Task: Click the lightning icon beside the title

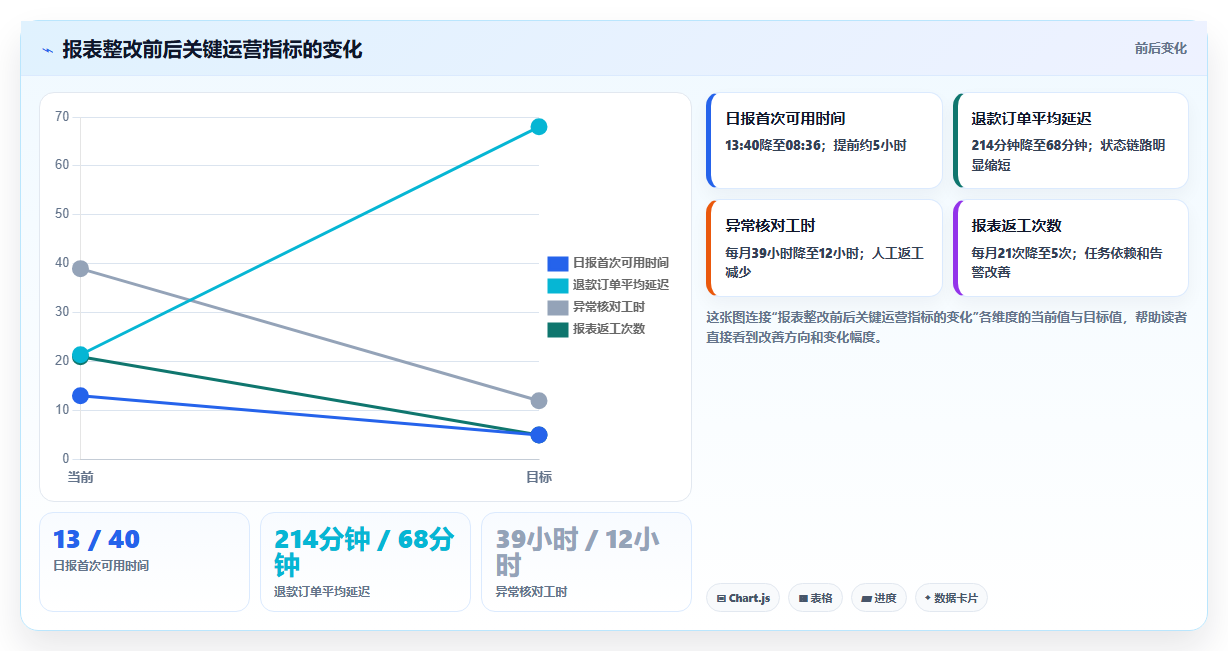Action: (x=47, y=50)
